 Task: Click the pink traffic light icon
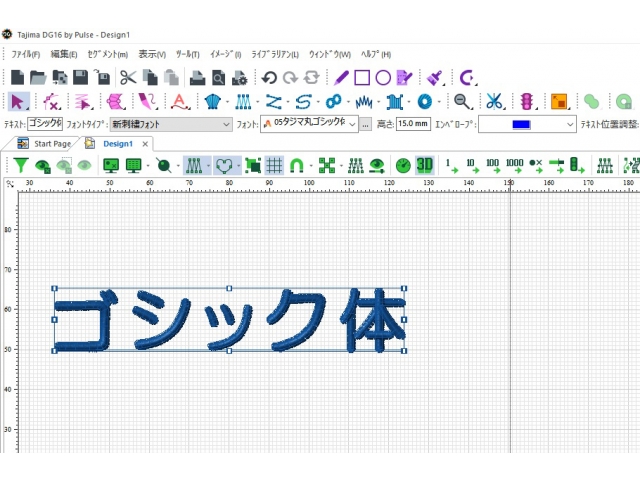click(527, 102)
